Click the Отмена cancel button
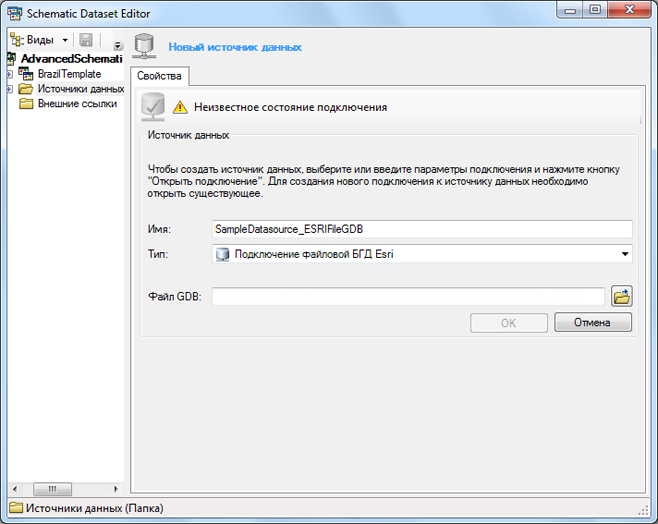Viewport: 658px width, 524px height. tap(593, 322)
